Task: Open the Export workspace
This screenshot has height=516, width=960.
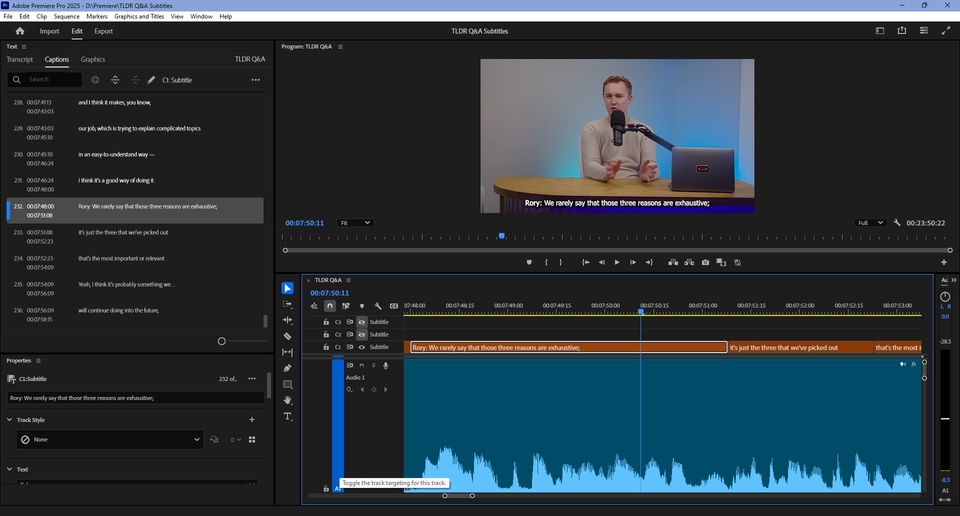Action: [103, 31]
